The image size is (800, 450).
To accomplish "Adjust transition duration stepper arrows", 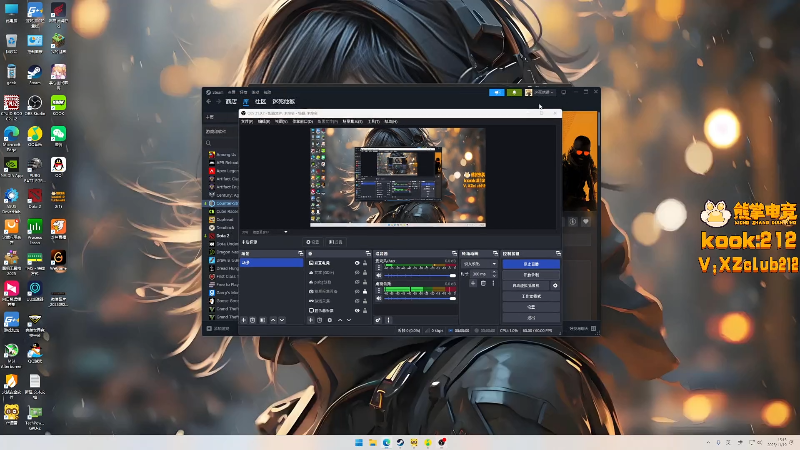I will 494,274.
